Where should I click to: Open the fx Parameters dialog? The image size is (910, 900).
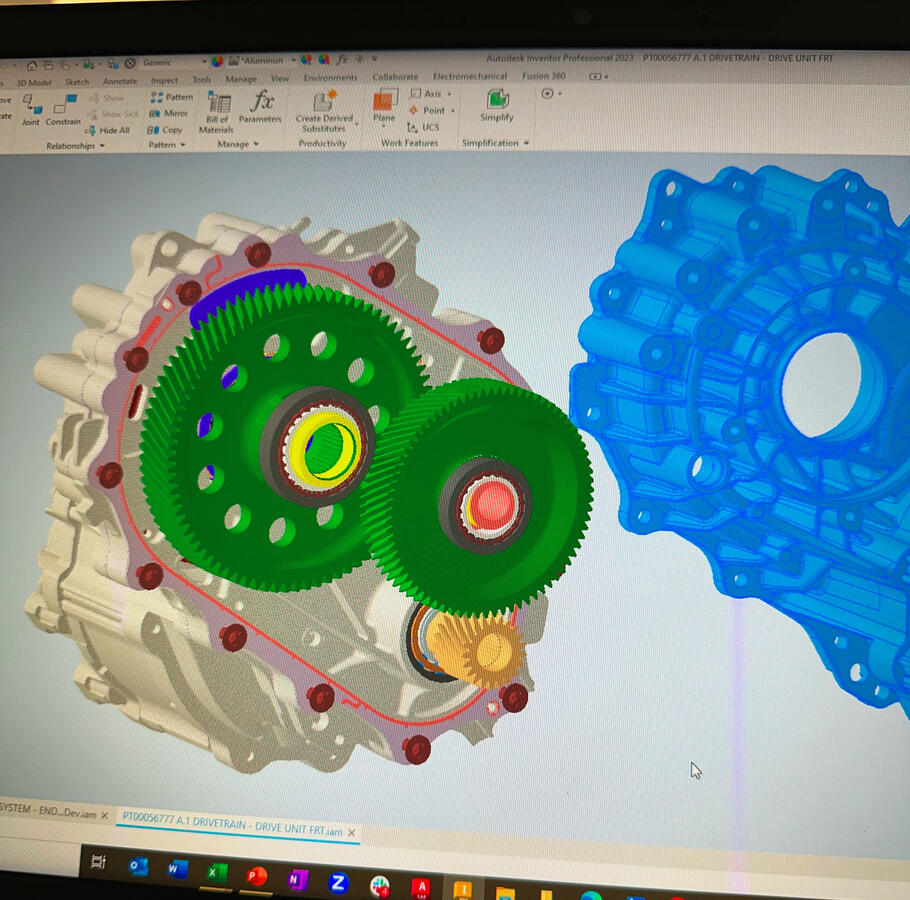click(x=261, y=107)
